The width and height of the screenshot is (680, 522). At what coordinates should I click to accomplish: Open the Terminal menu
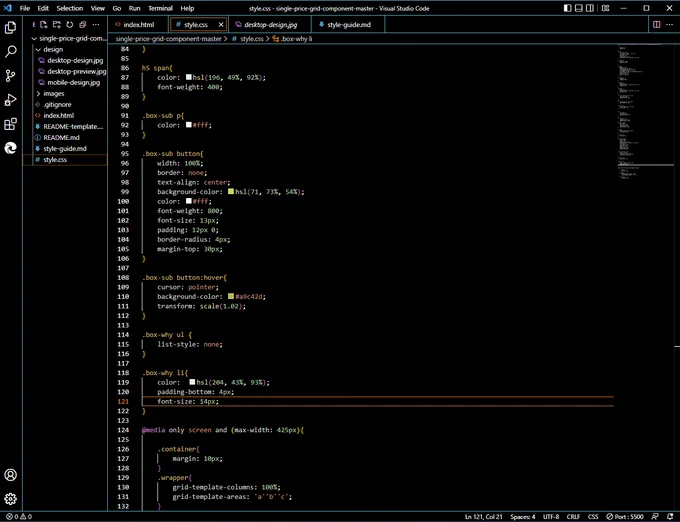[x=160, y=8]
